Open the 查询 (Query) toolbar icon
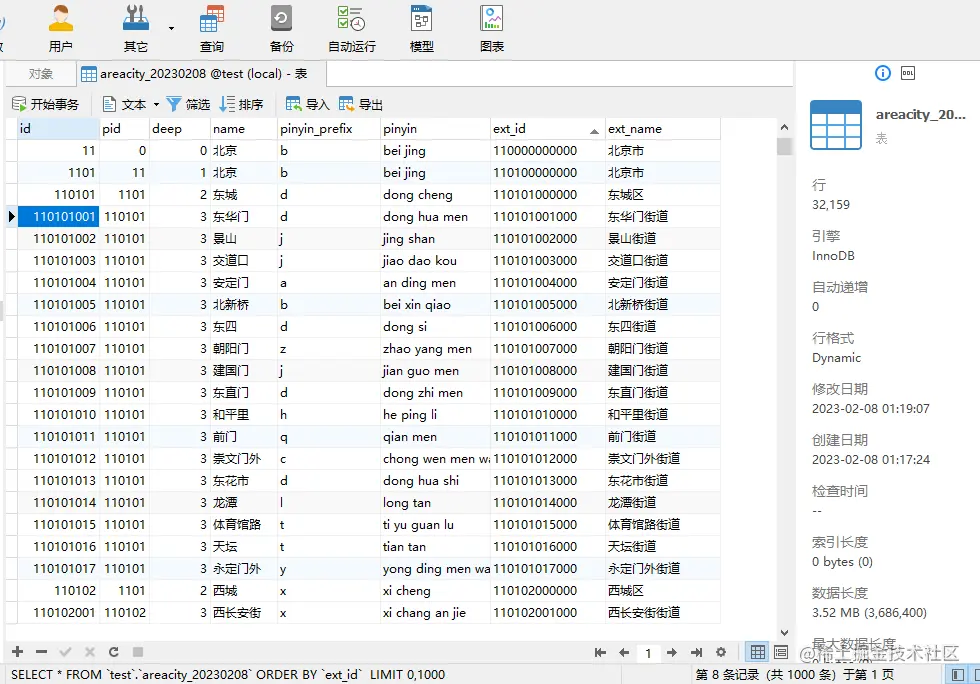980x684 pixels. coord(211,28)
